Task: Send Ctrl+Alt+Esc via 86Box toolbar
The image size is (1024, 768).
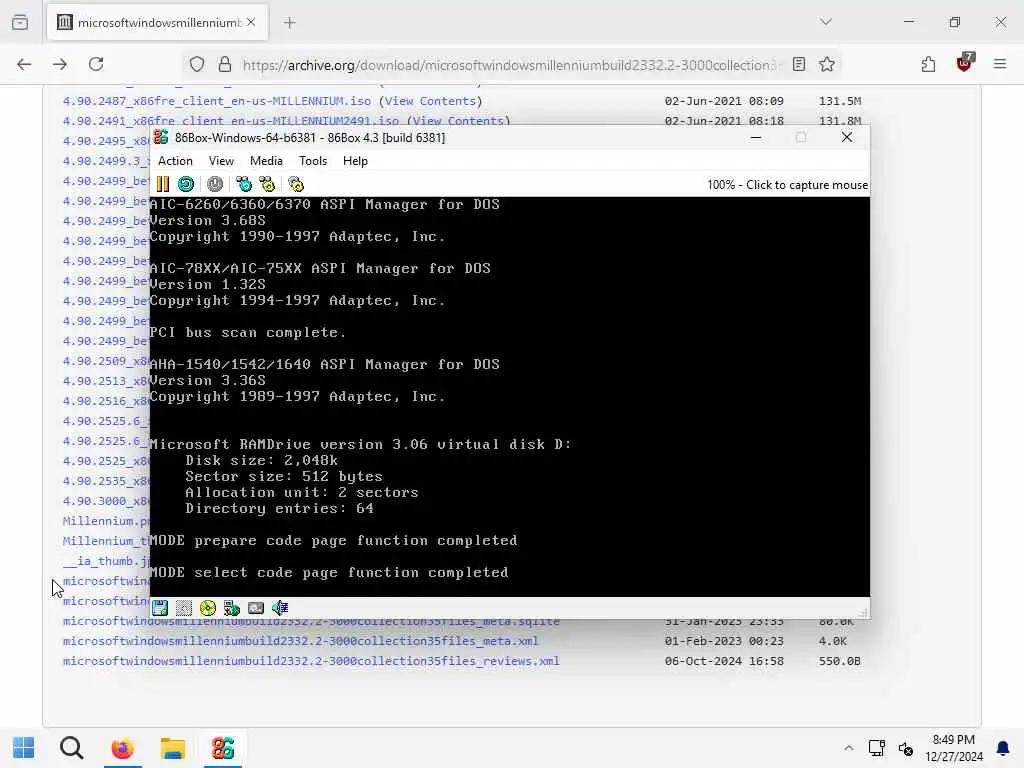Action: [x=267, y=184]
